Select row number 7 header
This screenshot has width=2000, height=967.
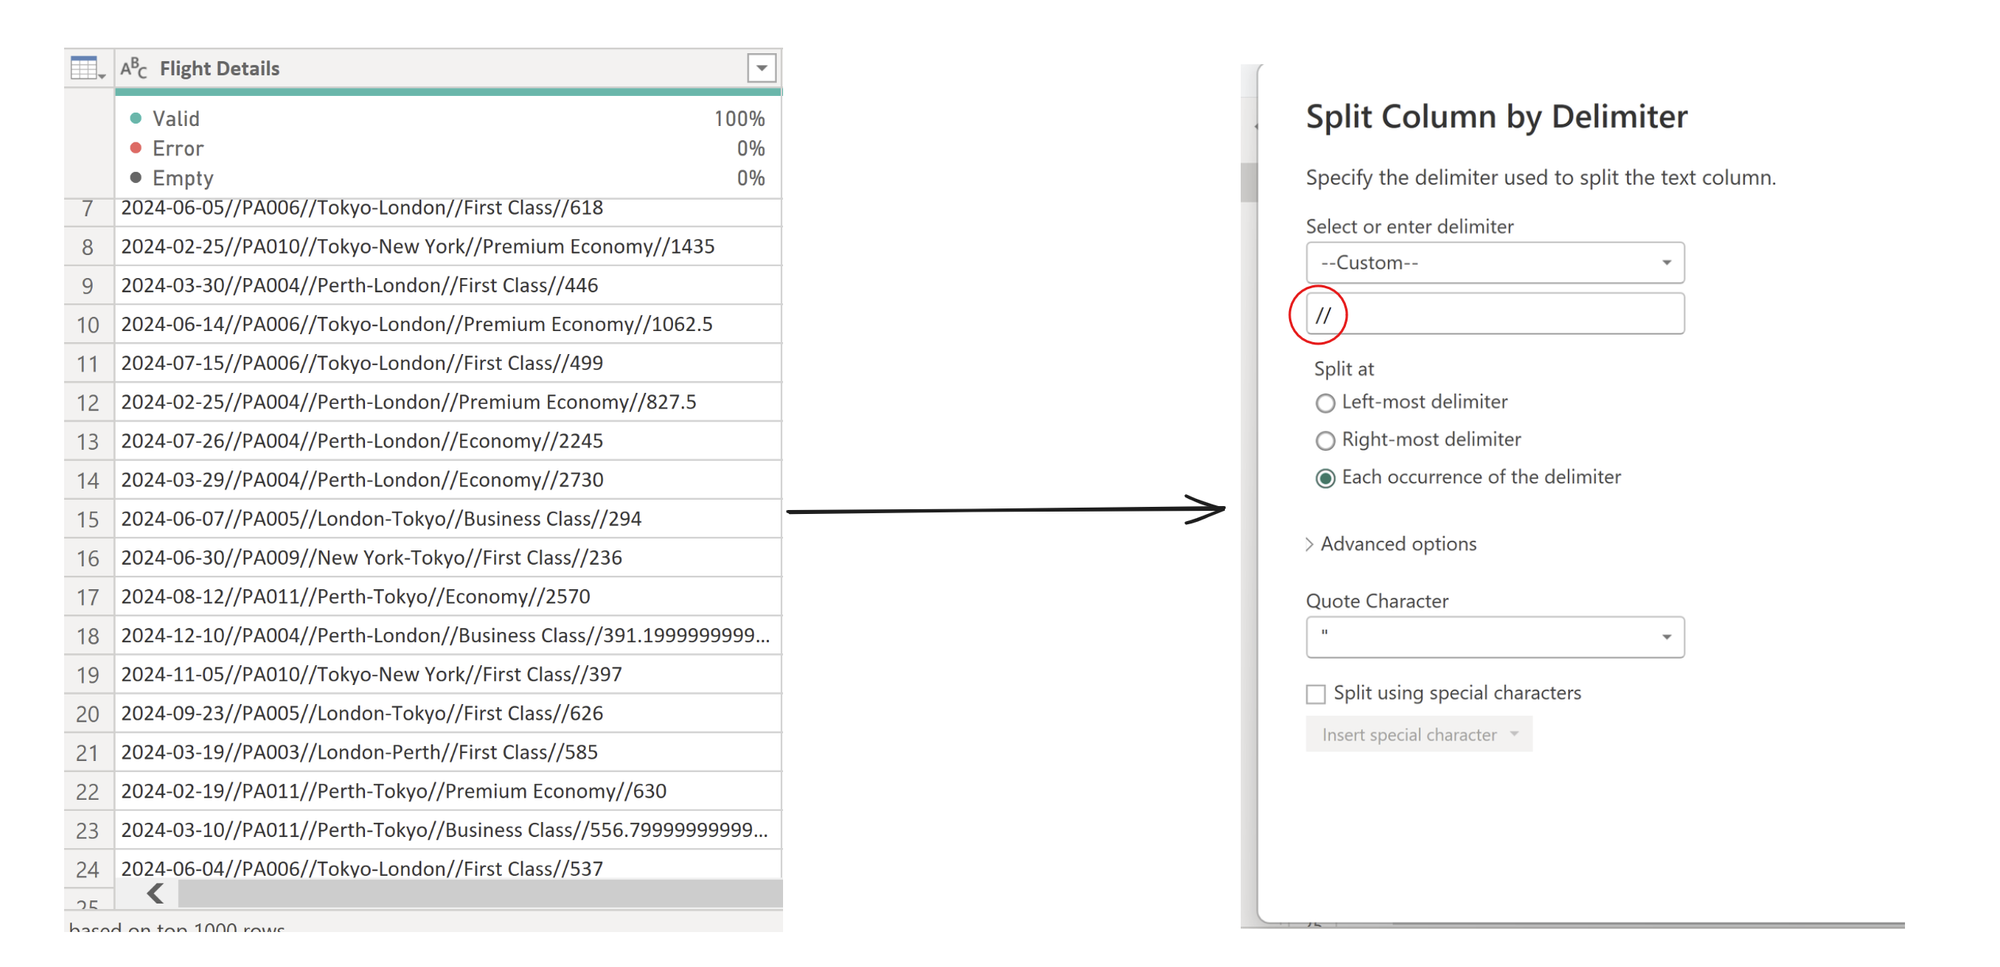click(x=88, y=209)
